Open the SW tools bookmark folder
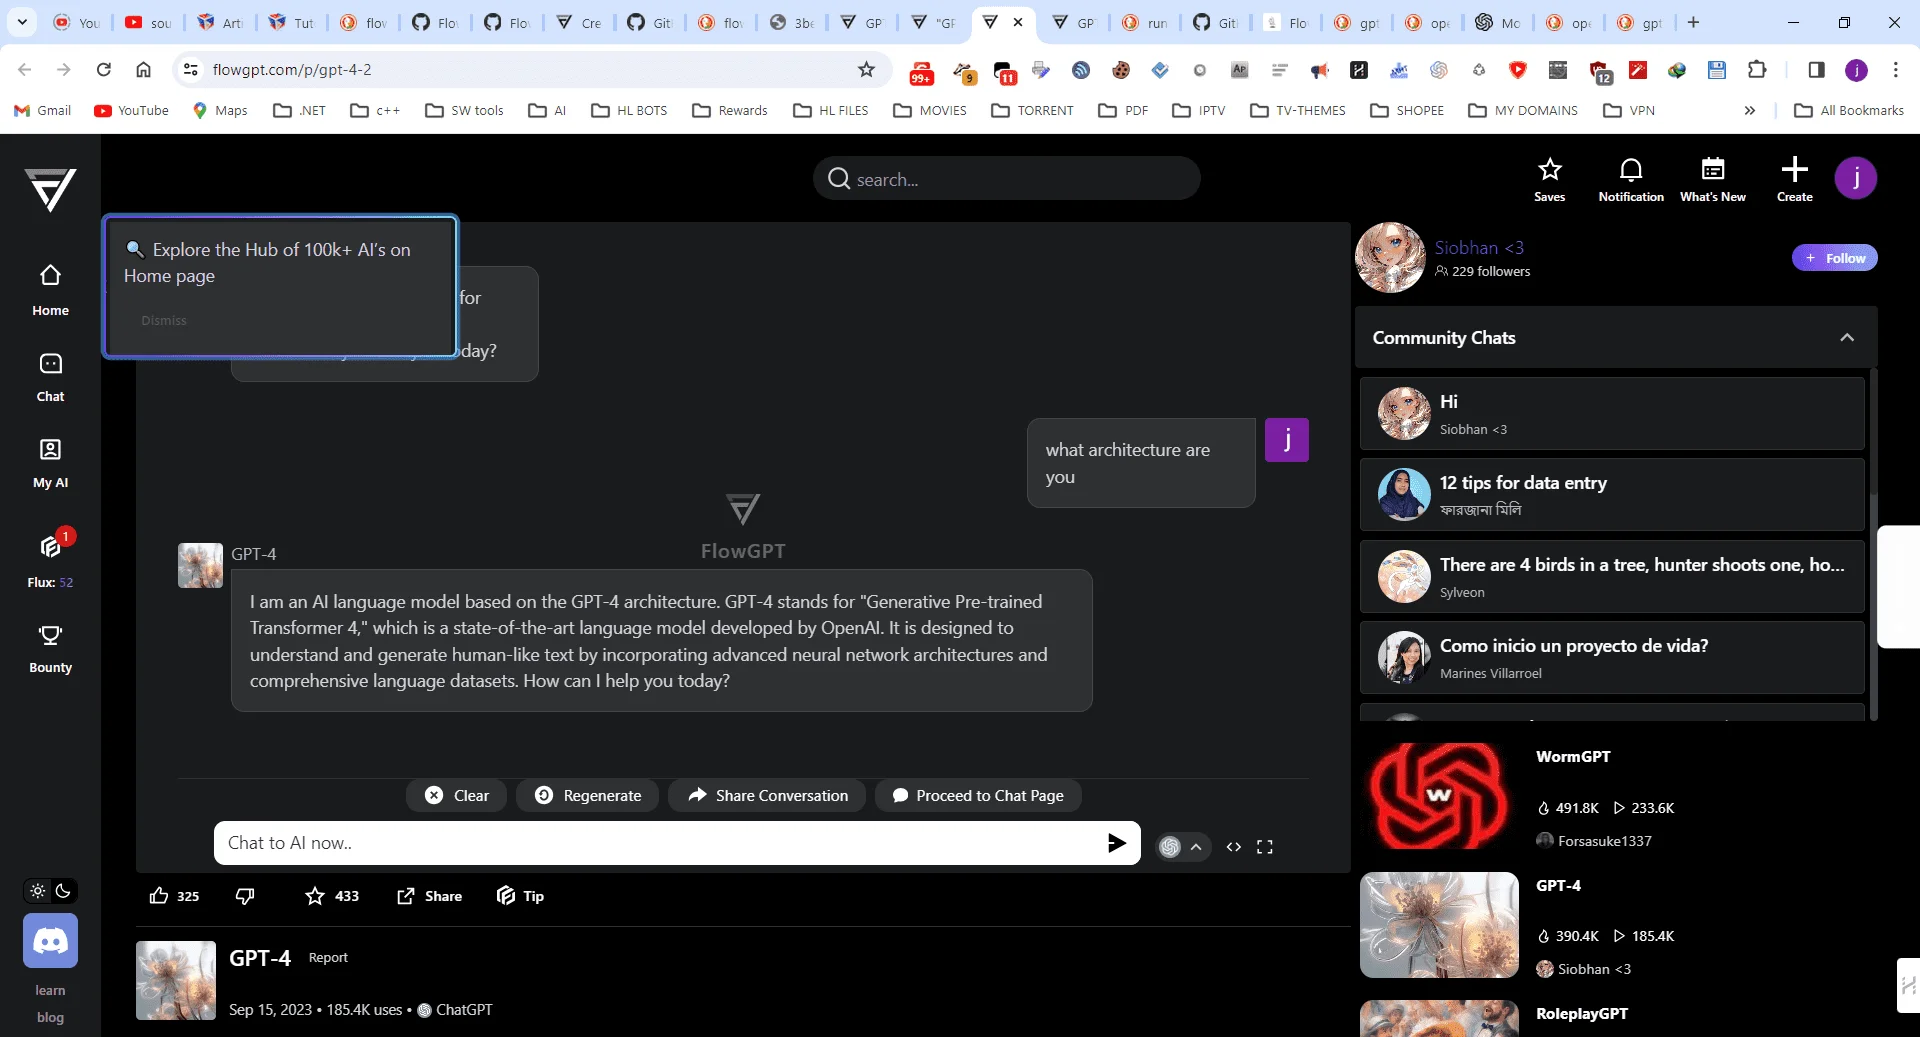 (464, 111)
